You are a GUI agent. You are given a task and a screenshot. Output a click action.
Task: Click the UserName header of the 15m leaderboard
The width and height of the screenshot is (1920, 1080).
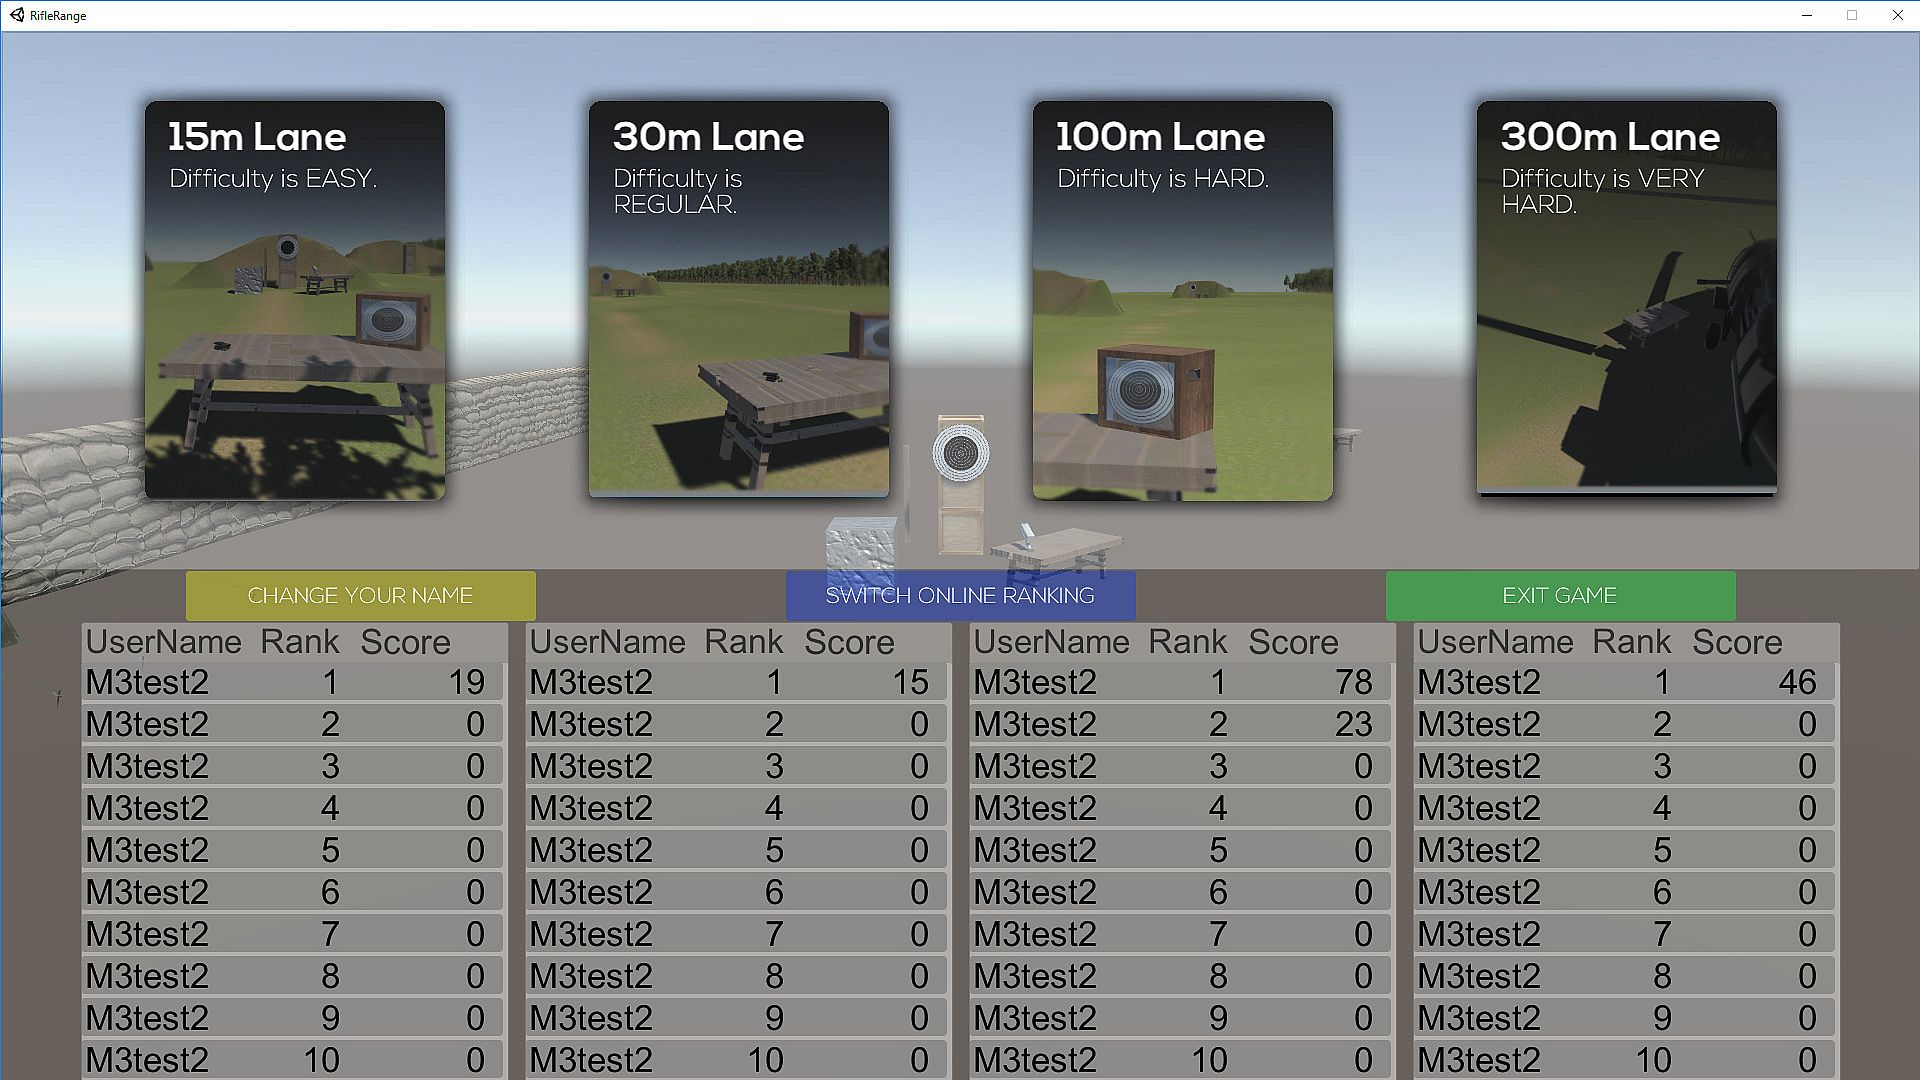[163, 642]
